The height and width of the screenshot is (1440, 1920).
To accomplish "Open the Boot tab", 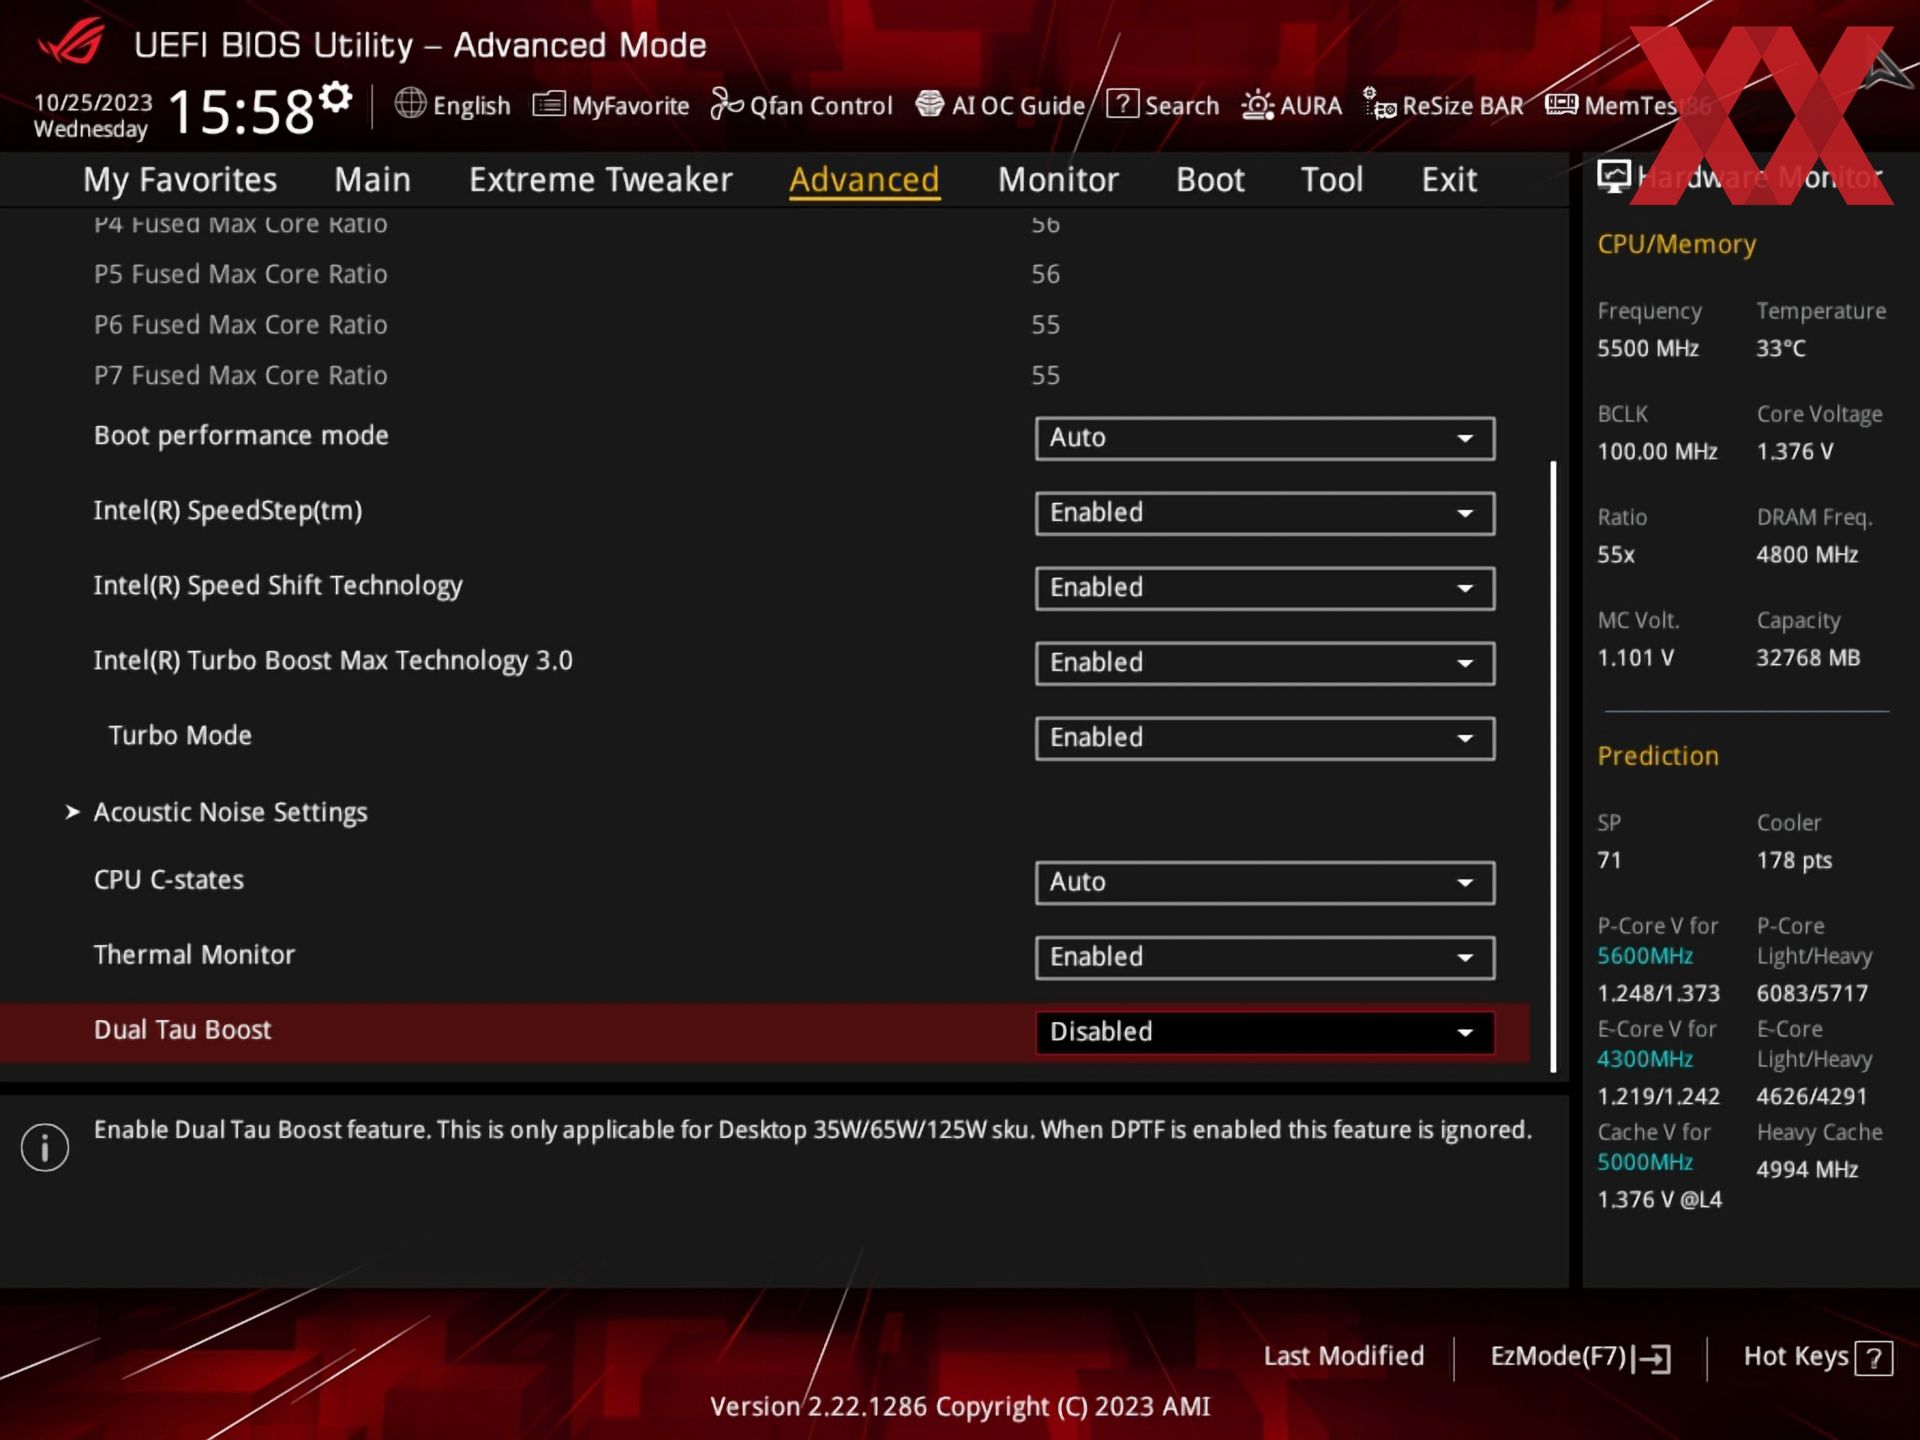I will [1210, 180].
